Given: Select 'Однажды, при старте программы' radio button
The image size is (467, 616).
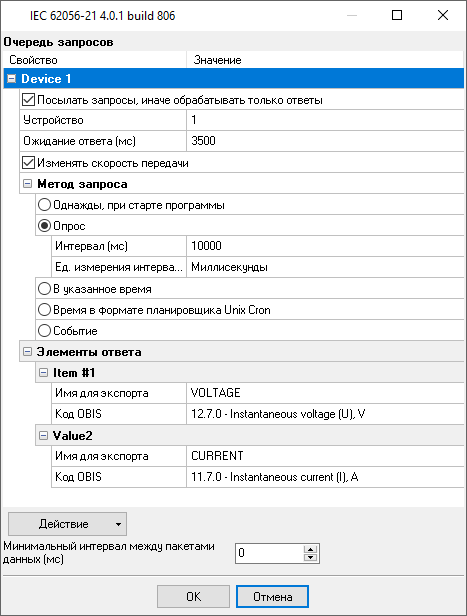Looking at the screenshot, I should point(44,205).
